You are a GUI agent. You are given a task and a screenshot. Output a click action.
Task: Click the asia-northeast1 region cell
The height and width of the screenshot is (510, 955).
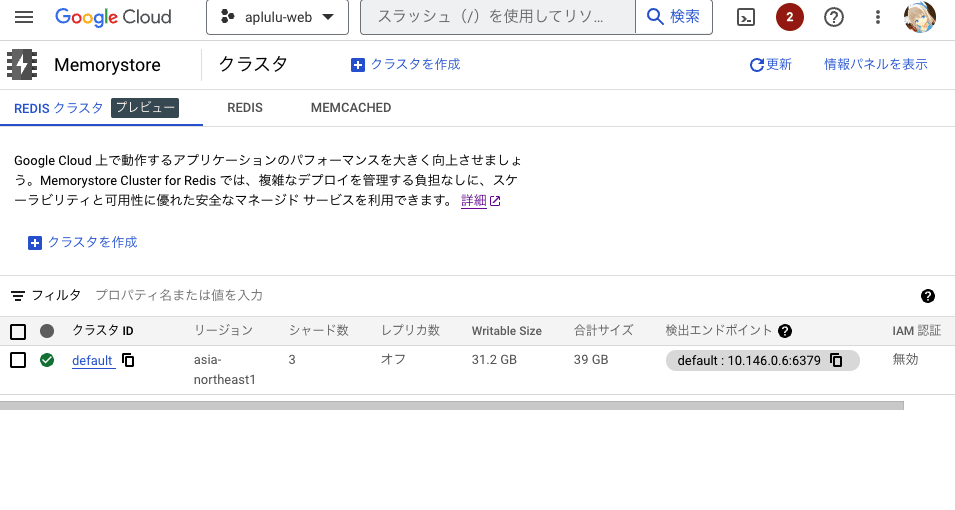click(225, 370)
